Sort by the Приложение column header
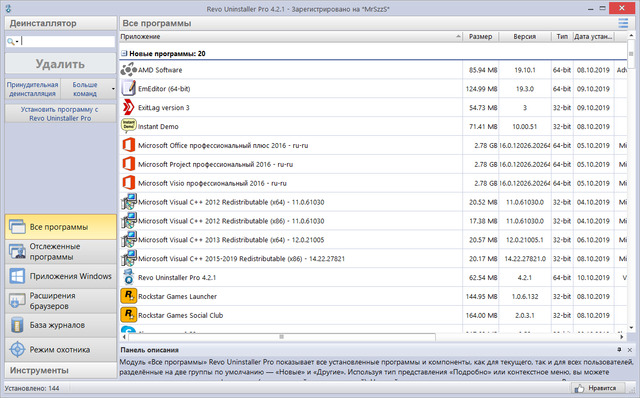 291,37
